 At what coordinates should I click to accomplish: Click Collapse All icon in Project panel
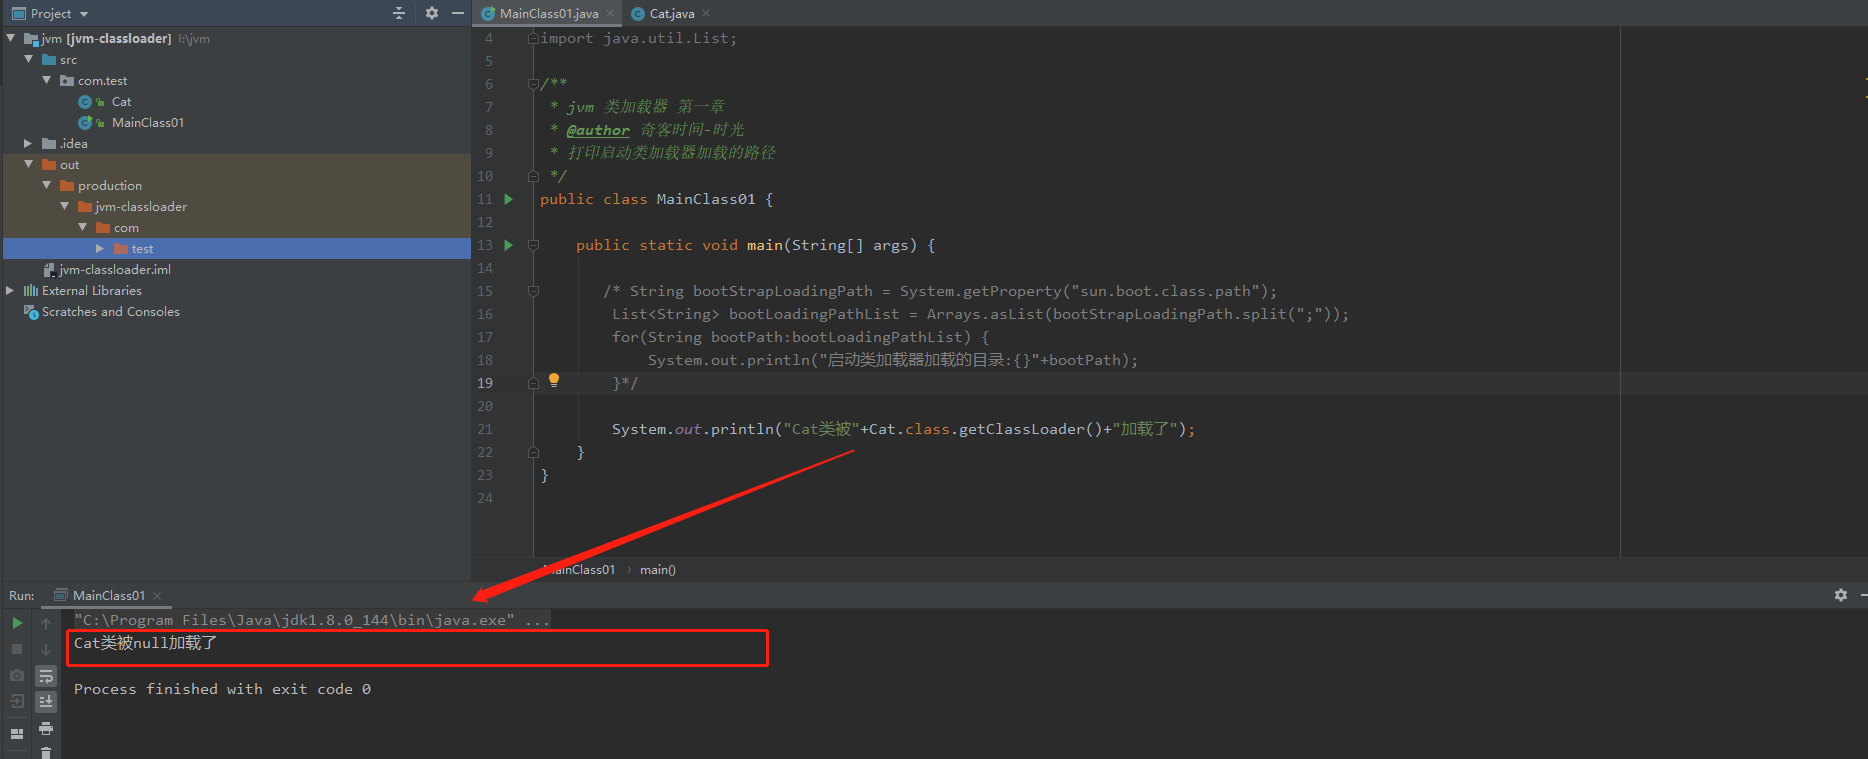coord(399,13)
